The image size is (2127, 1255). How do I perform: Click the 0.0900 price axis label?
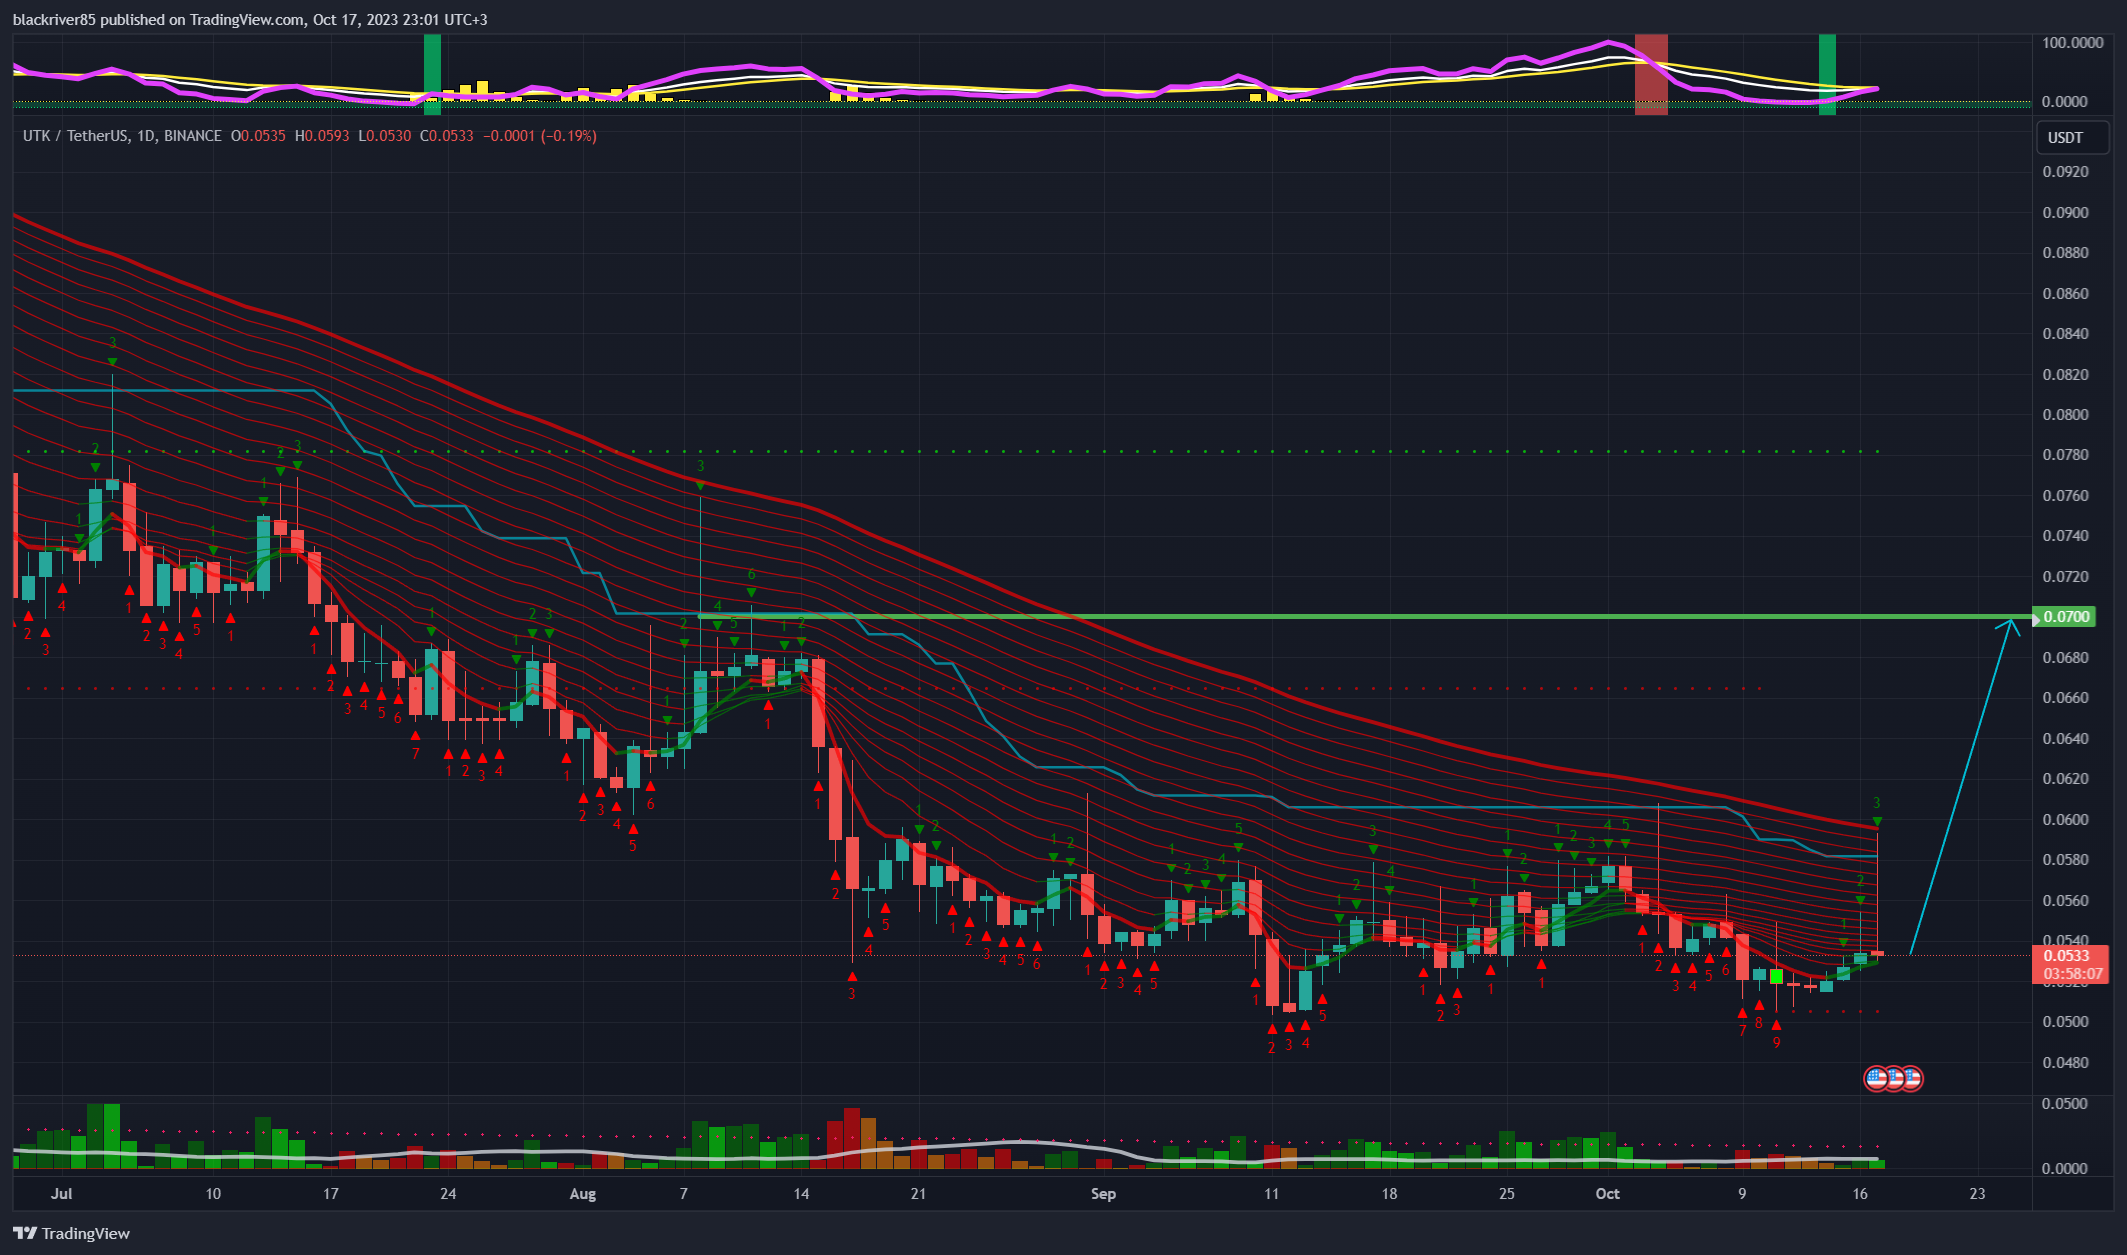pos(2066,212)
